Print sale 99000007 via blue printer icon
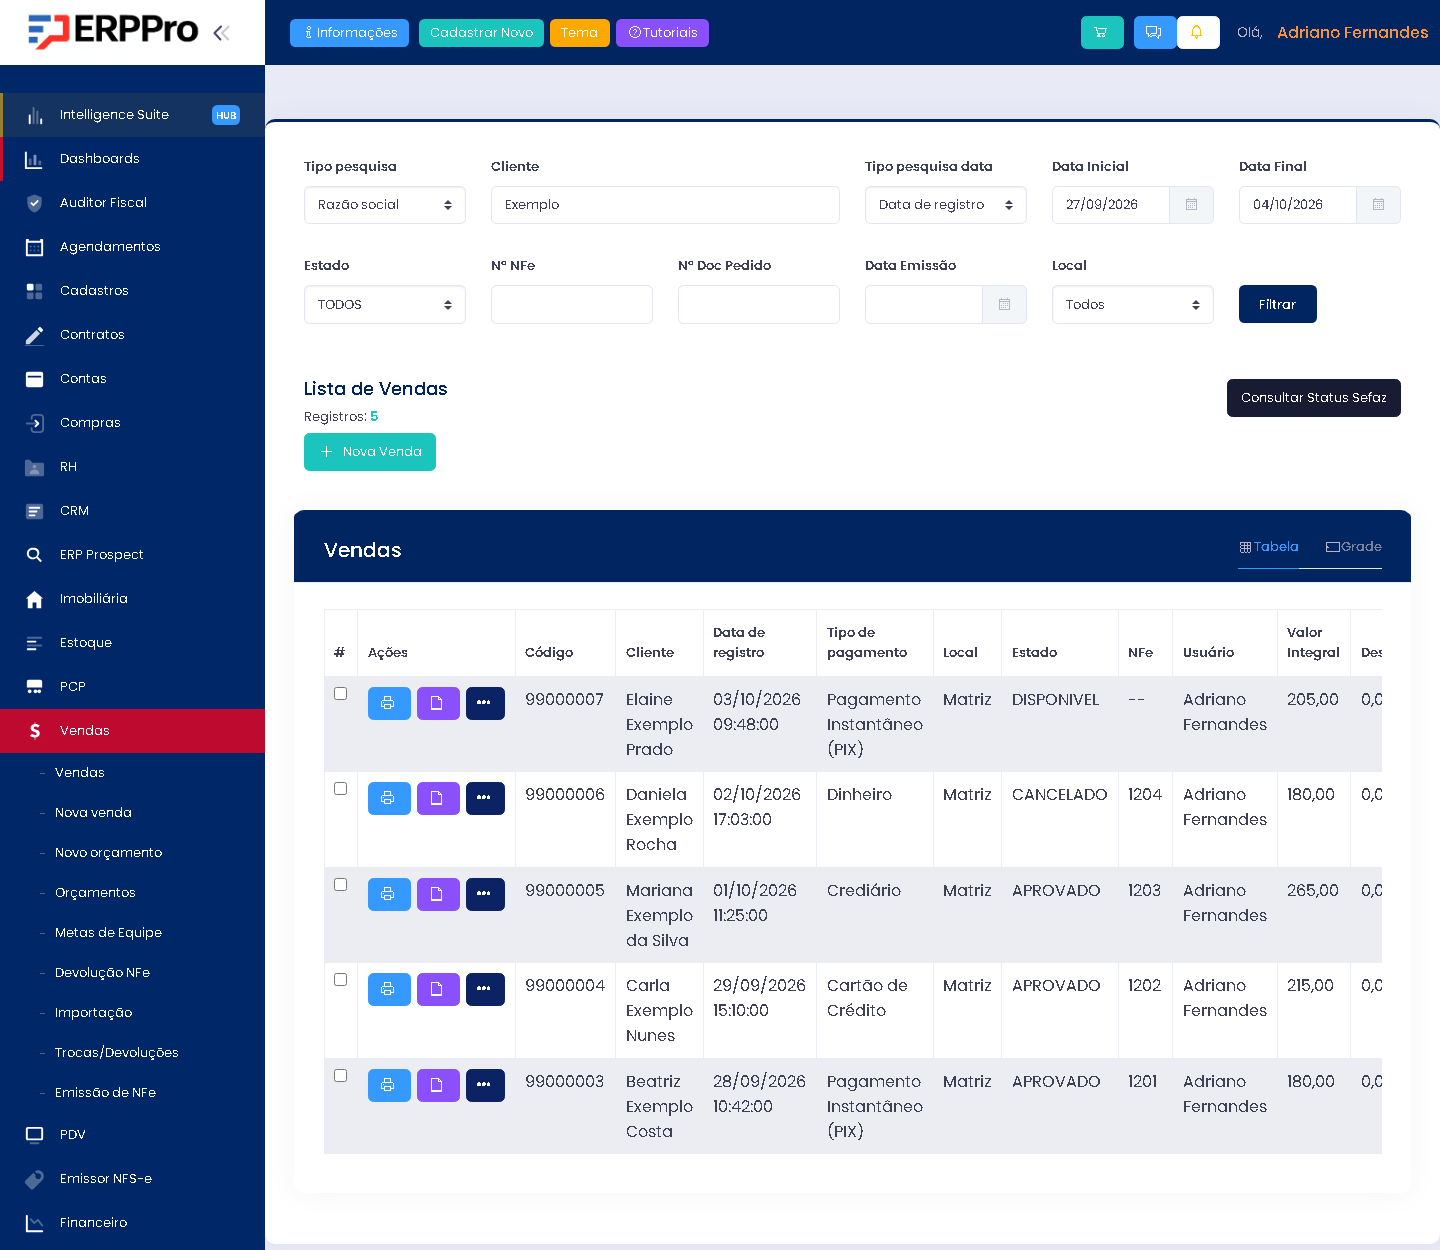Image resolution: width=1440 pixels, height=1250 pixels. point(389,703)
